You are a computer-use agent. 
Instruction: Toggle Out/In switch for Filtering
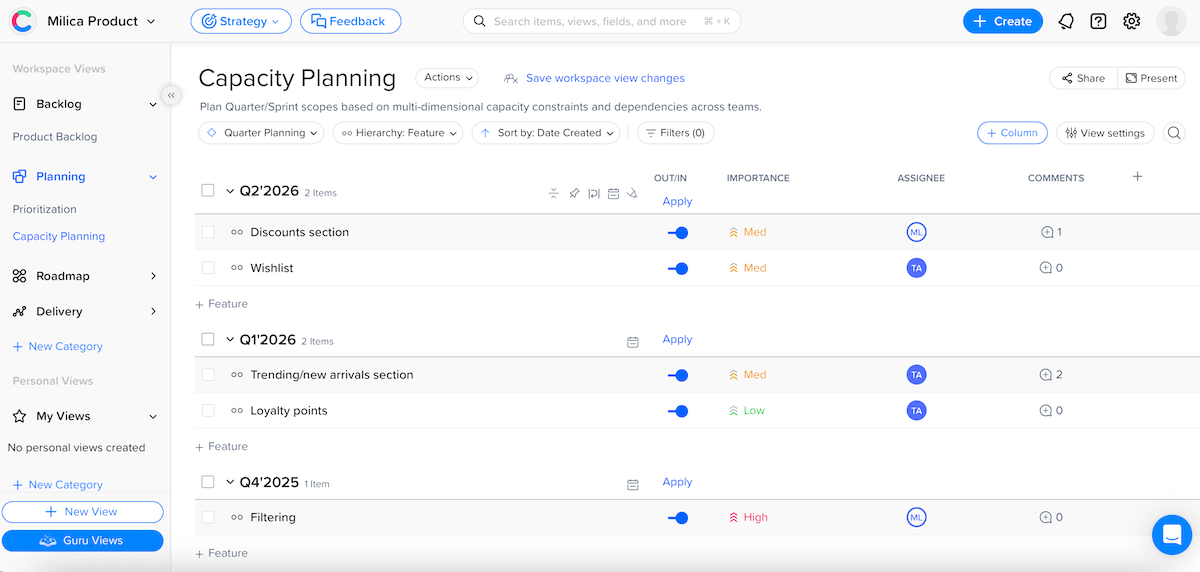point(678,518)
